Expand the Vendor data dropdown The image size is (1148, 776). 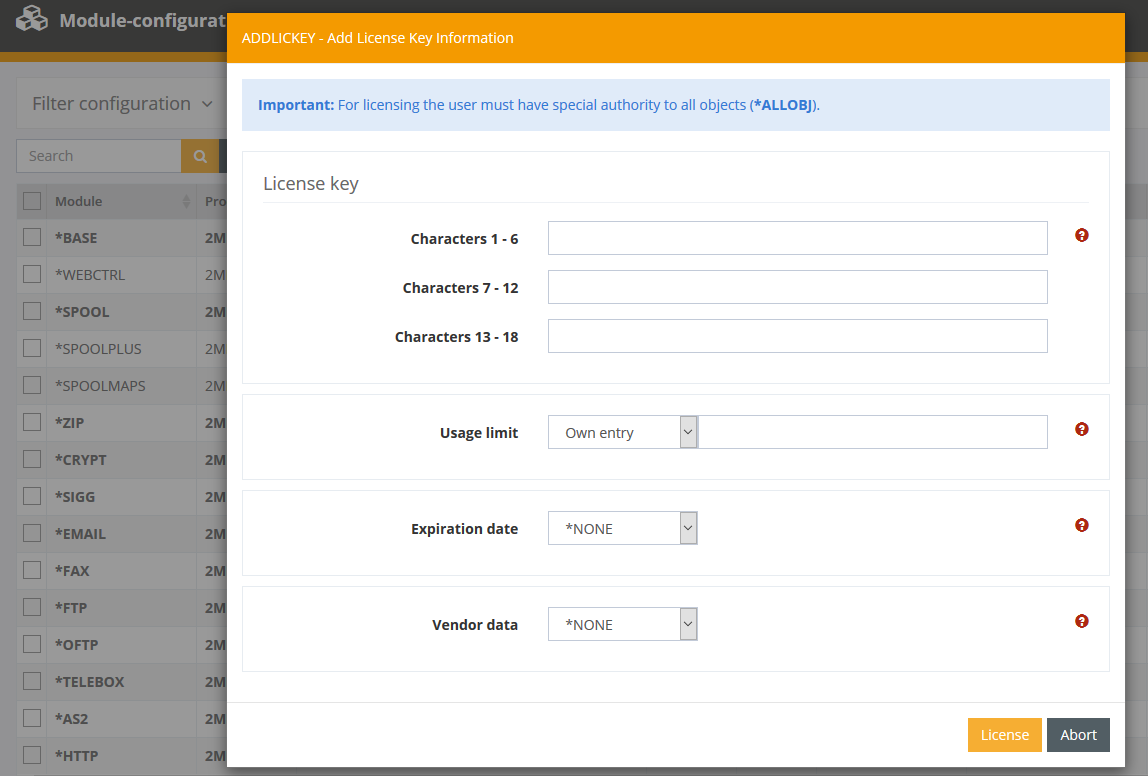(622, 624)
